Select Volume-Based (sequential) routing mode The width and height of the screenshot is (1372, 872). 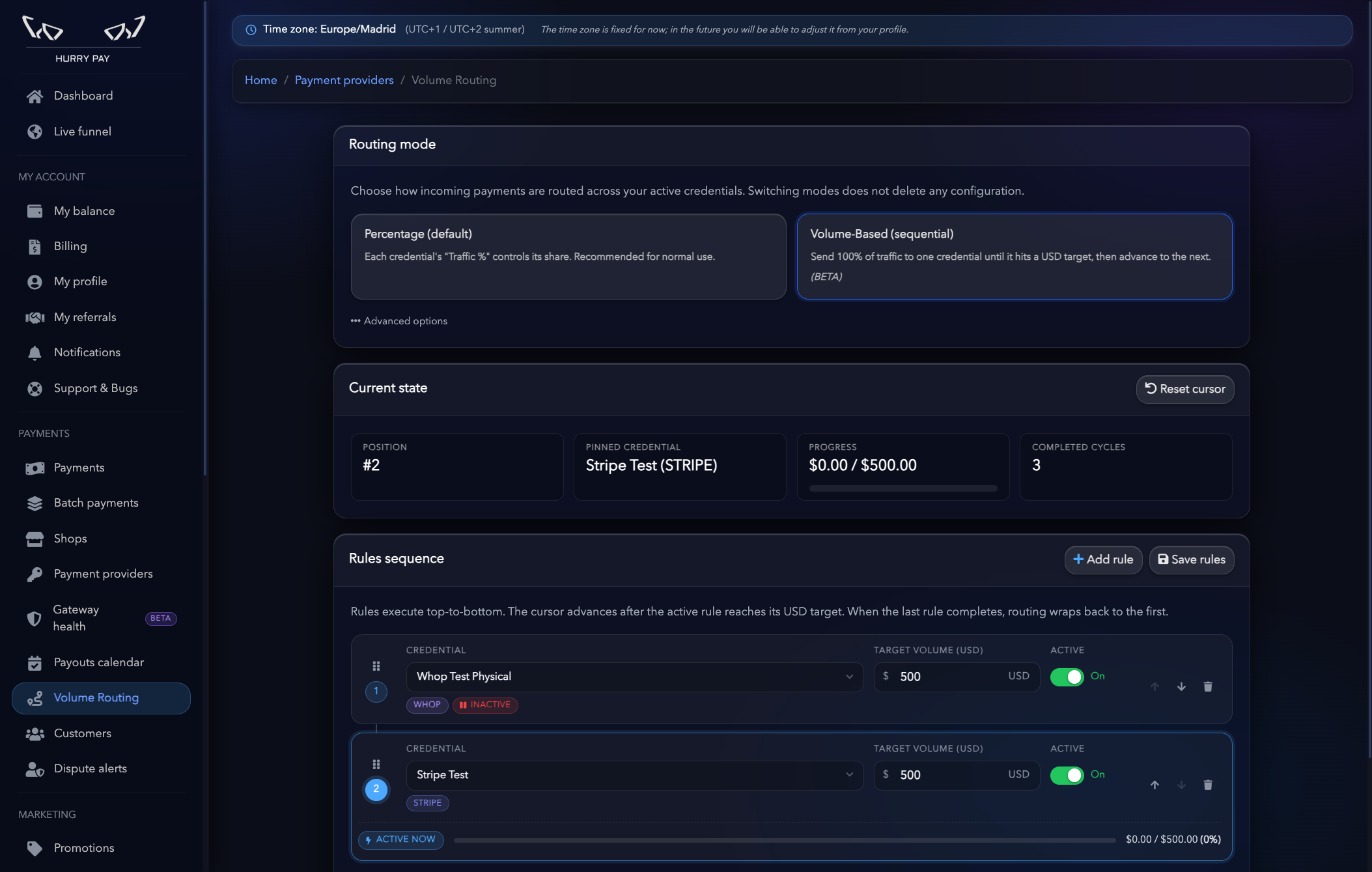[x=1015, y=256]
